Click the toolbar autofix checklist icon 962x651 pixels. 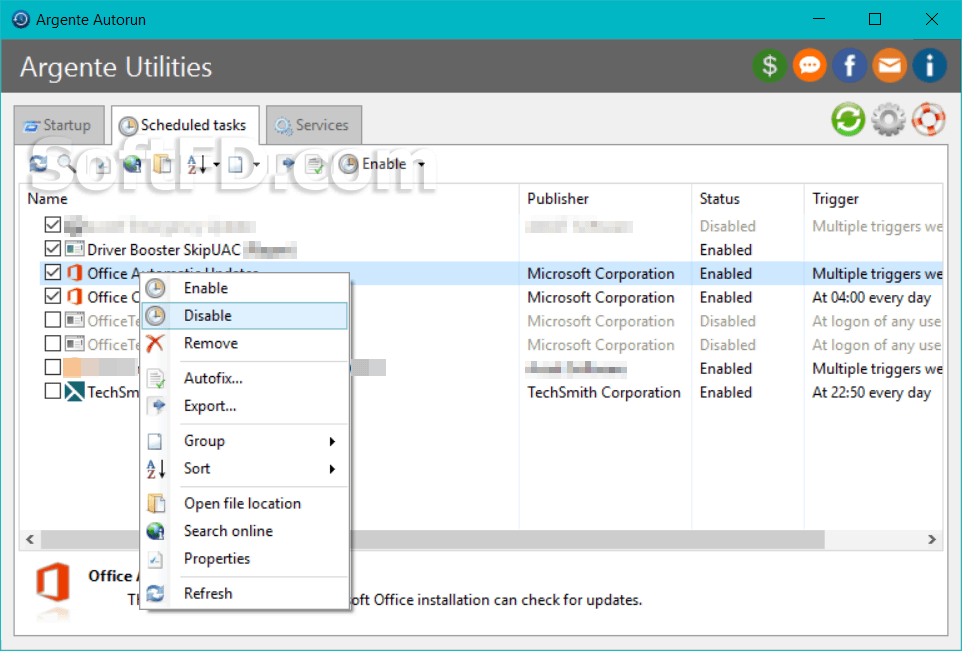tap(315, 164)
